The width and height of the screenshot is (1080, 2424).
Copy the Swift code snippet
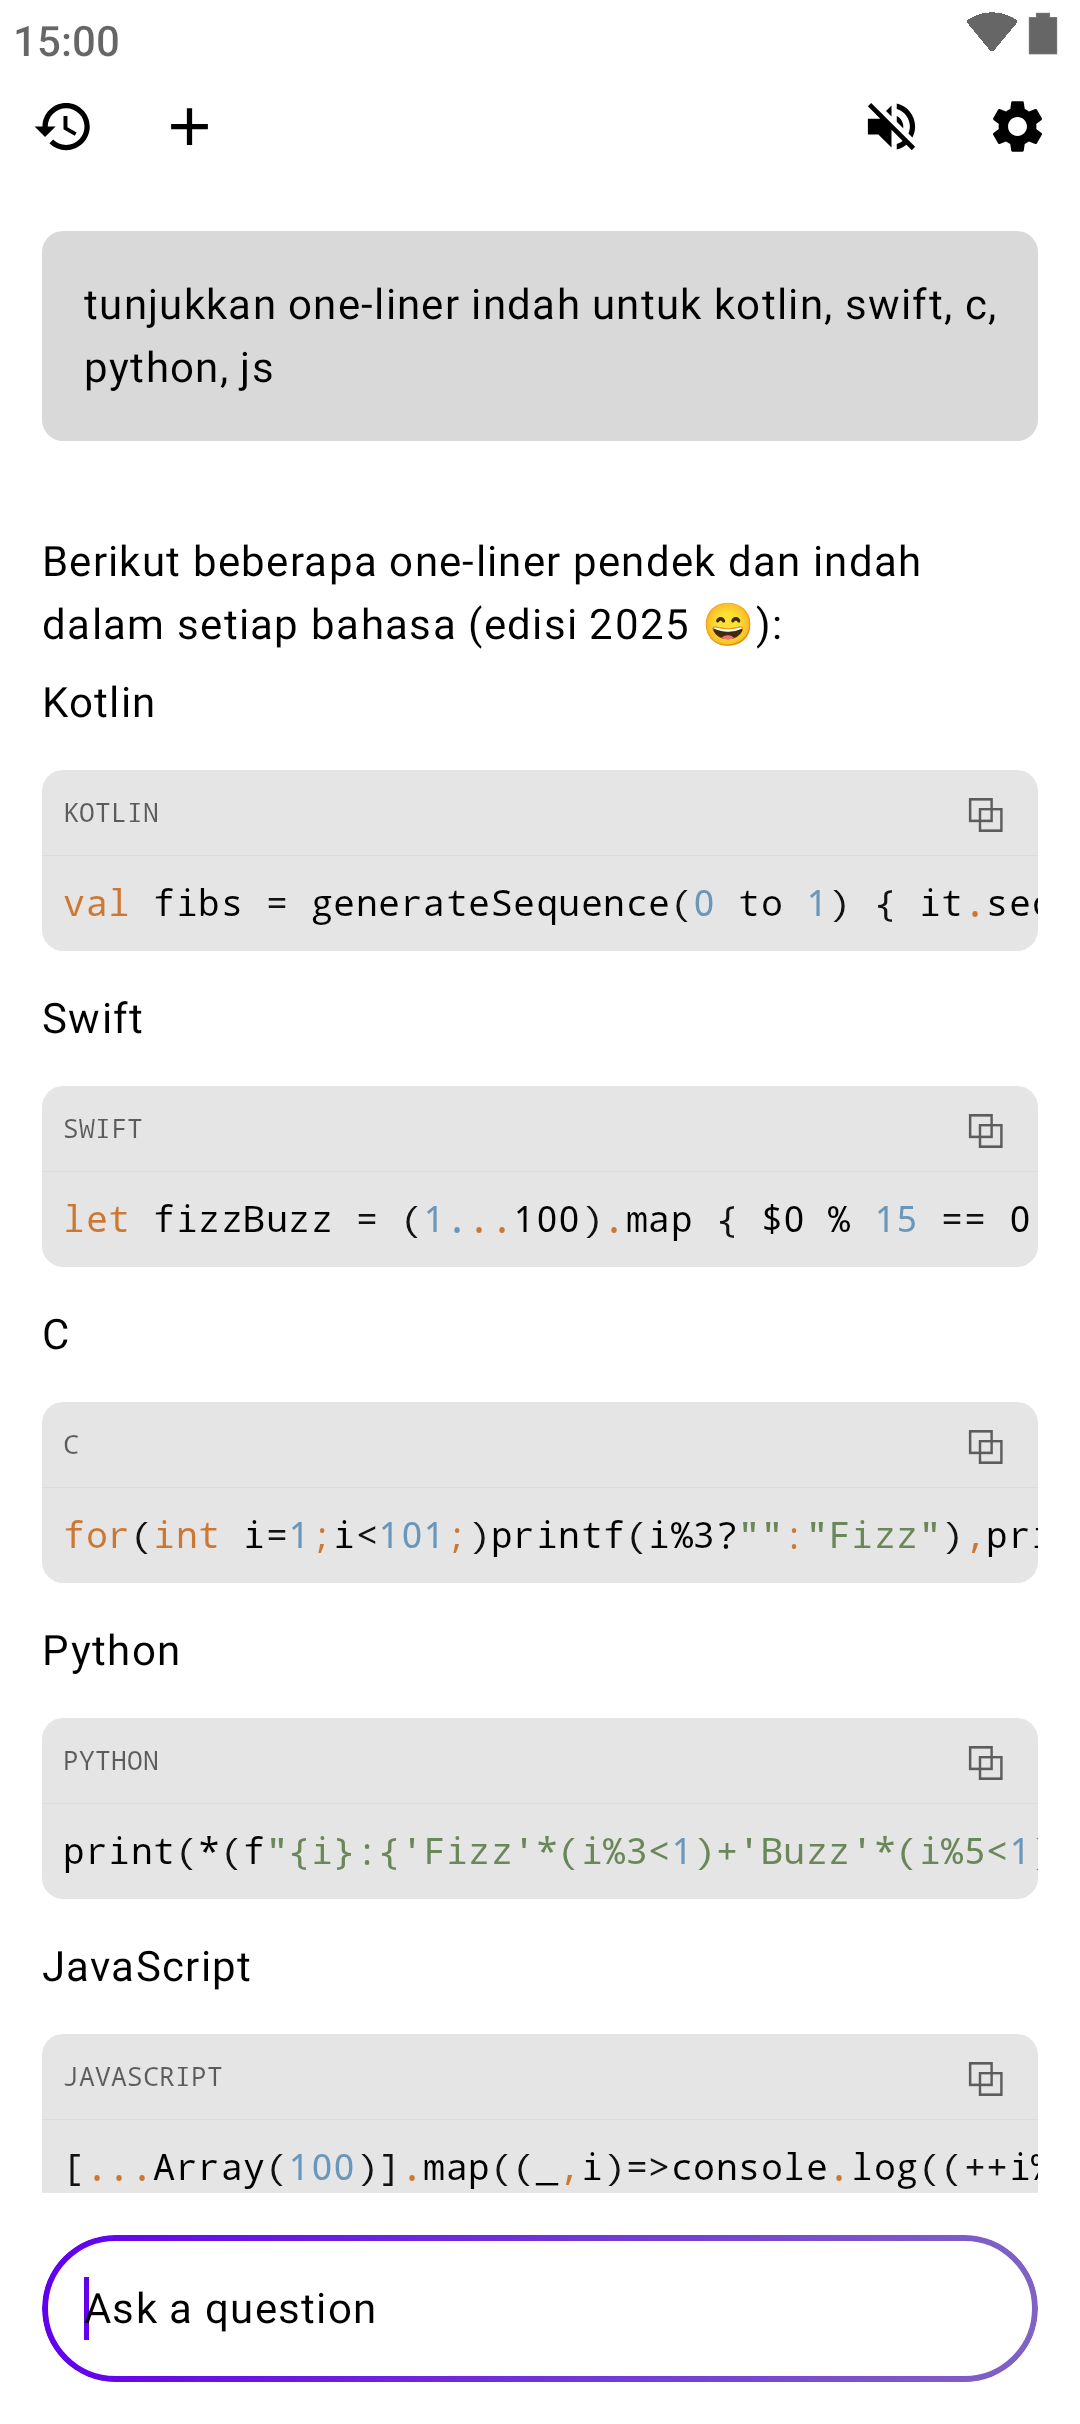click(x=985, y=1130)
